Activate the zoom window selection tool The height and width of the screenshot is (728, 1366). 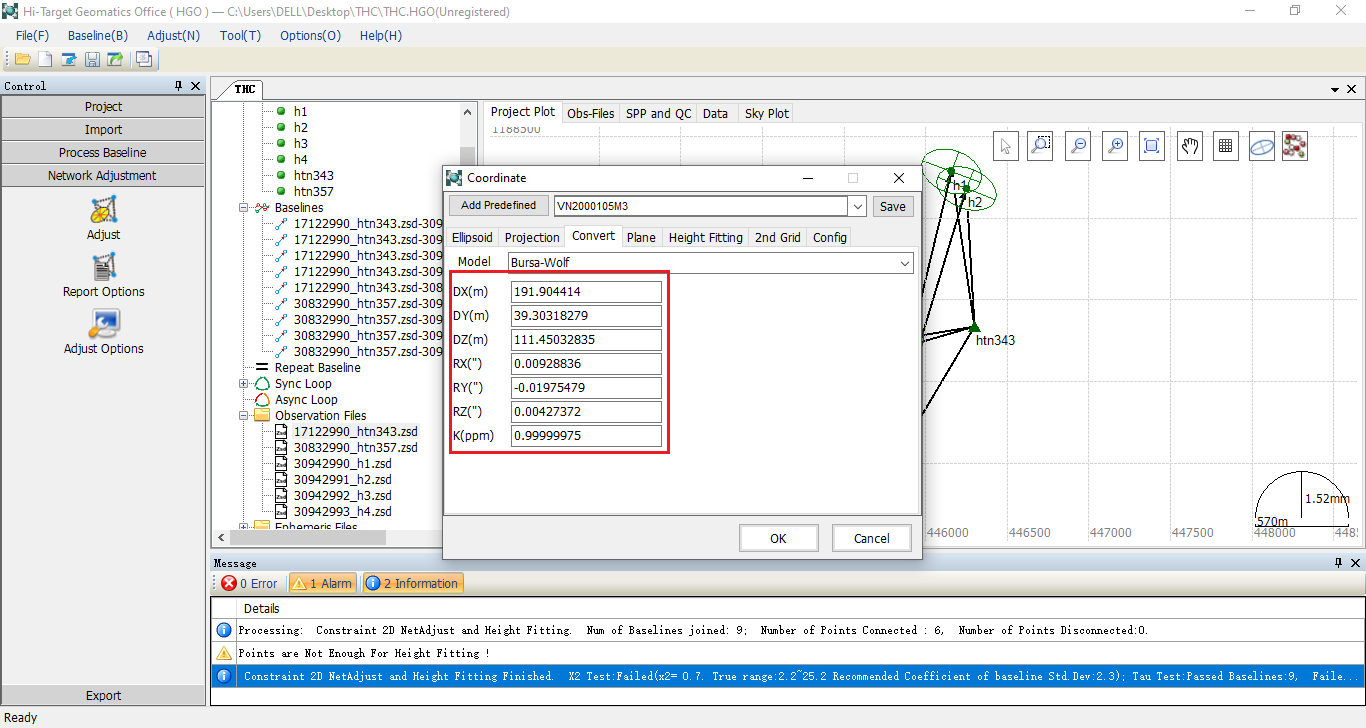point(1041,146)
